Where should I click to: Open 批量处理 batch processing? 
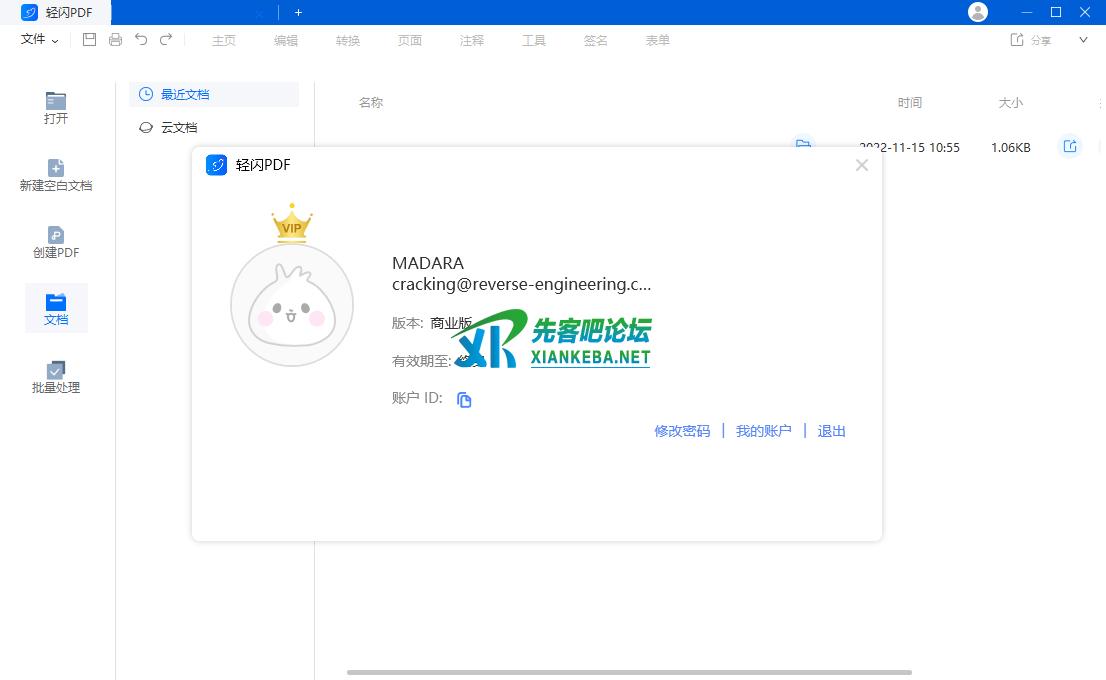click(x=56, y=377)
